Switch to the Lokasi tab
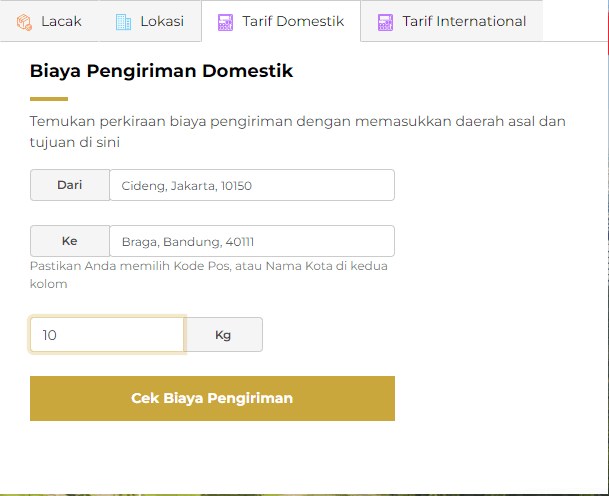609x496 pixels. pyautogui.click(x=150, y=21)
